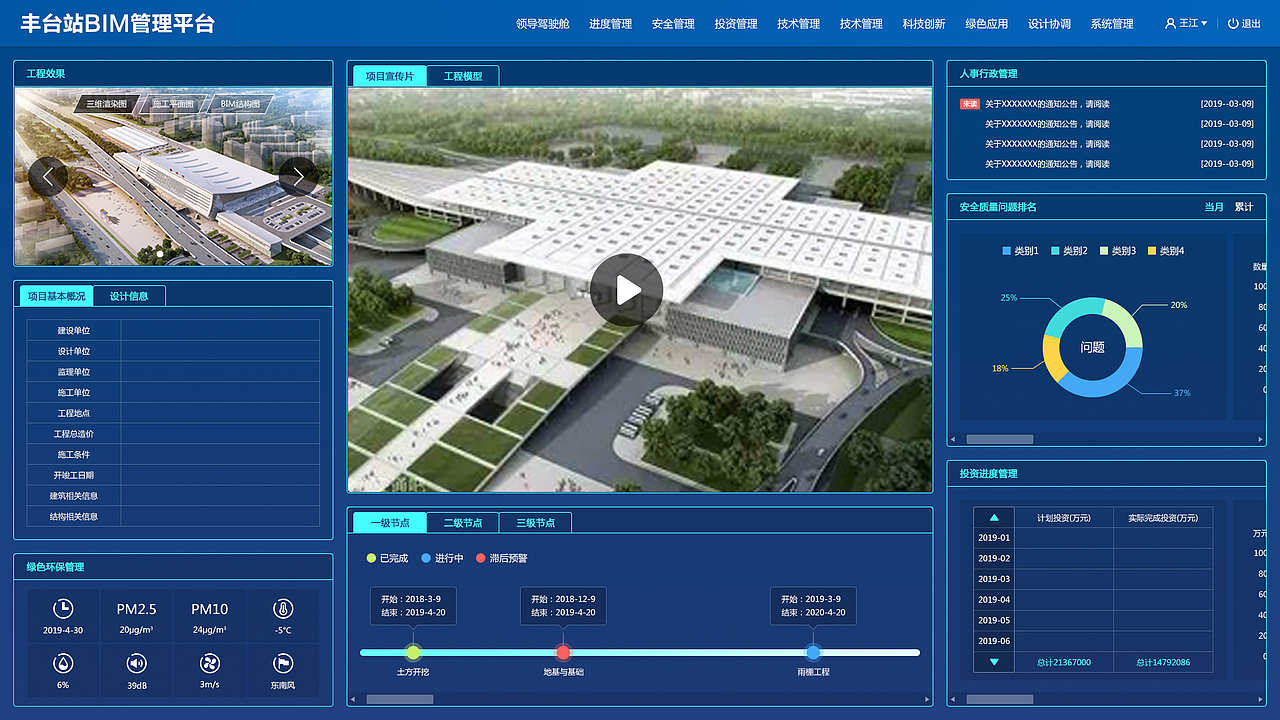The height and width of the screenshot is (720, 1280).
Task: Show BIM结构图 in 工程效果
Action: (240, 104)
